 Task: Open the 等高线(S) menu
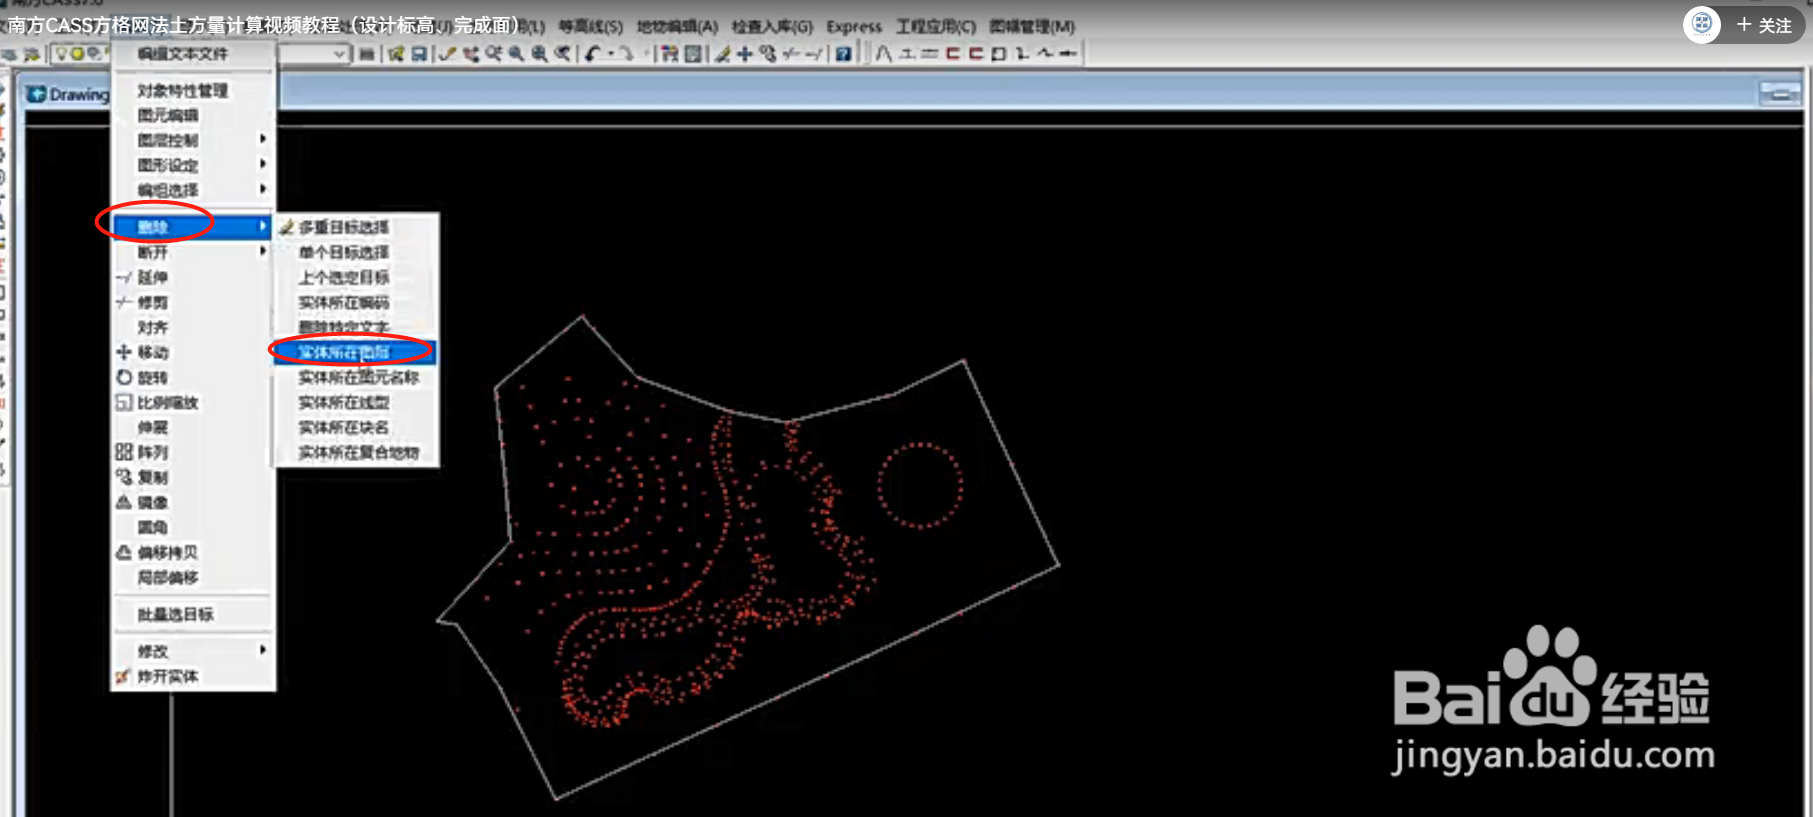tap(590, 27)
